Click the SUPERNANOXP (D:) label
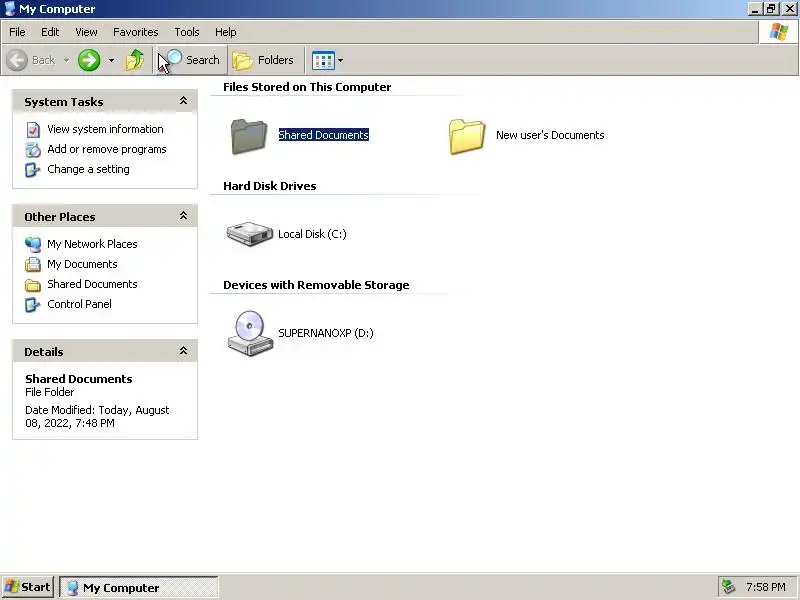The width and height of the screenshot is (800, 600). (x=326, y=333)
